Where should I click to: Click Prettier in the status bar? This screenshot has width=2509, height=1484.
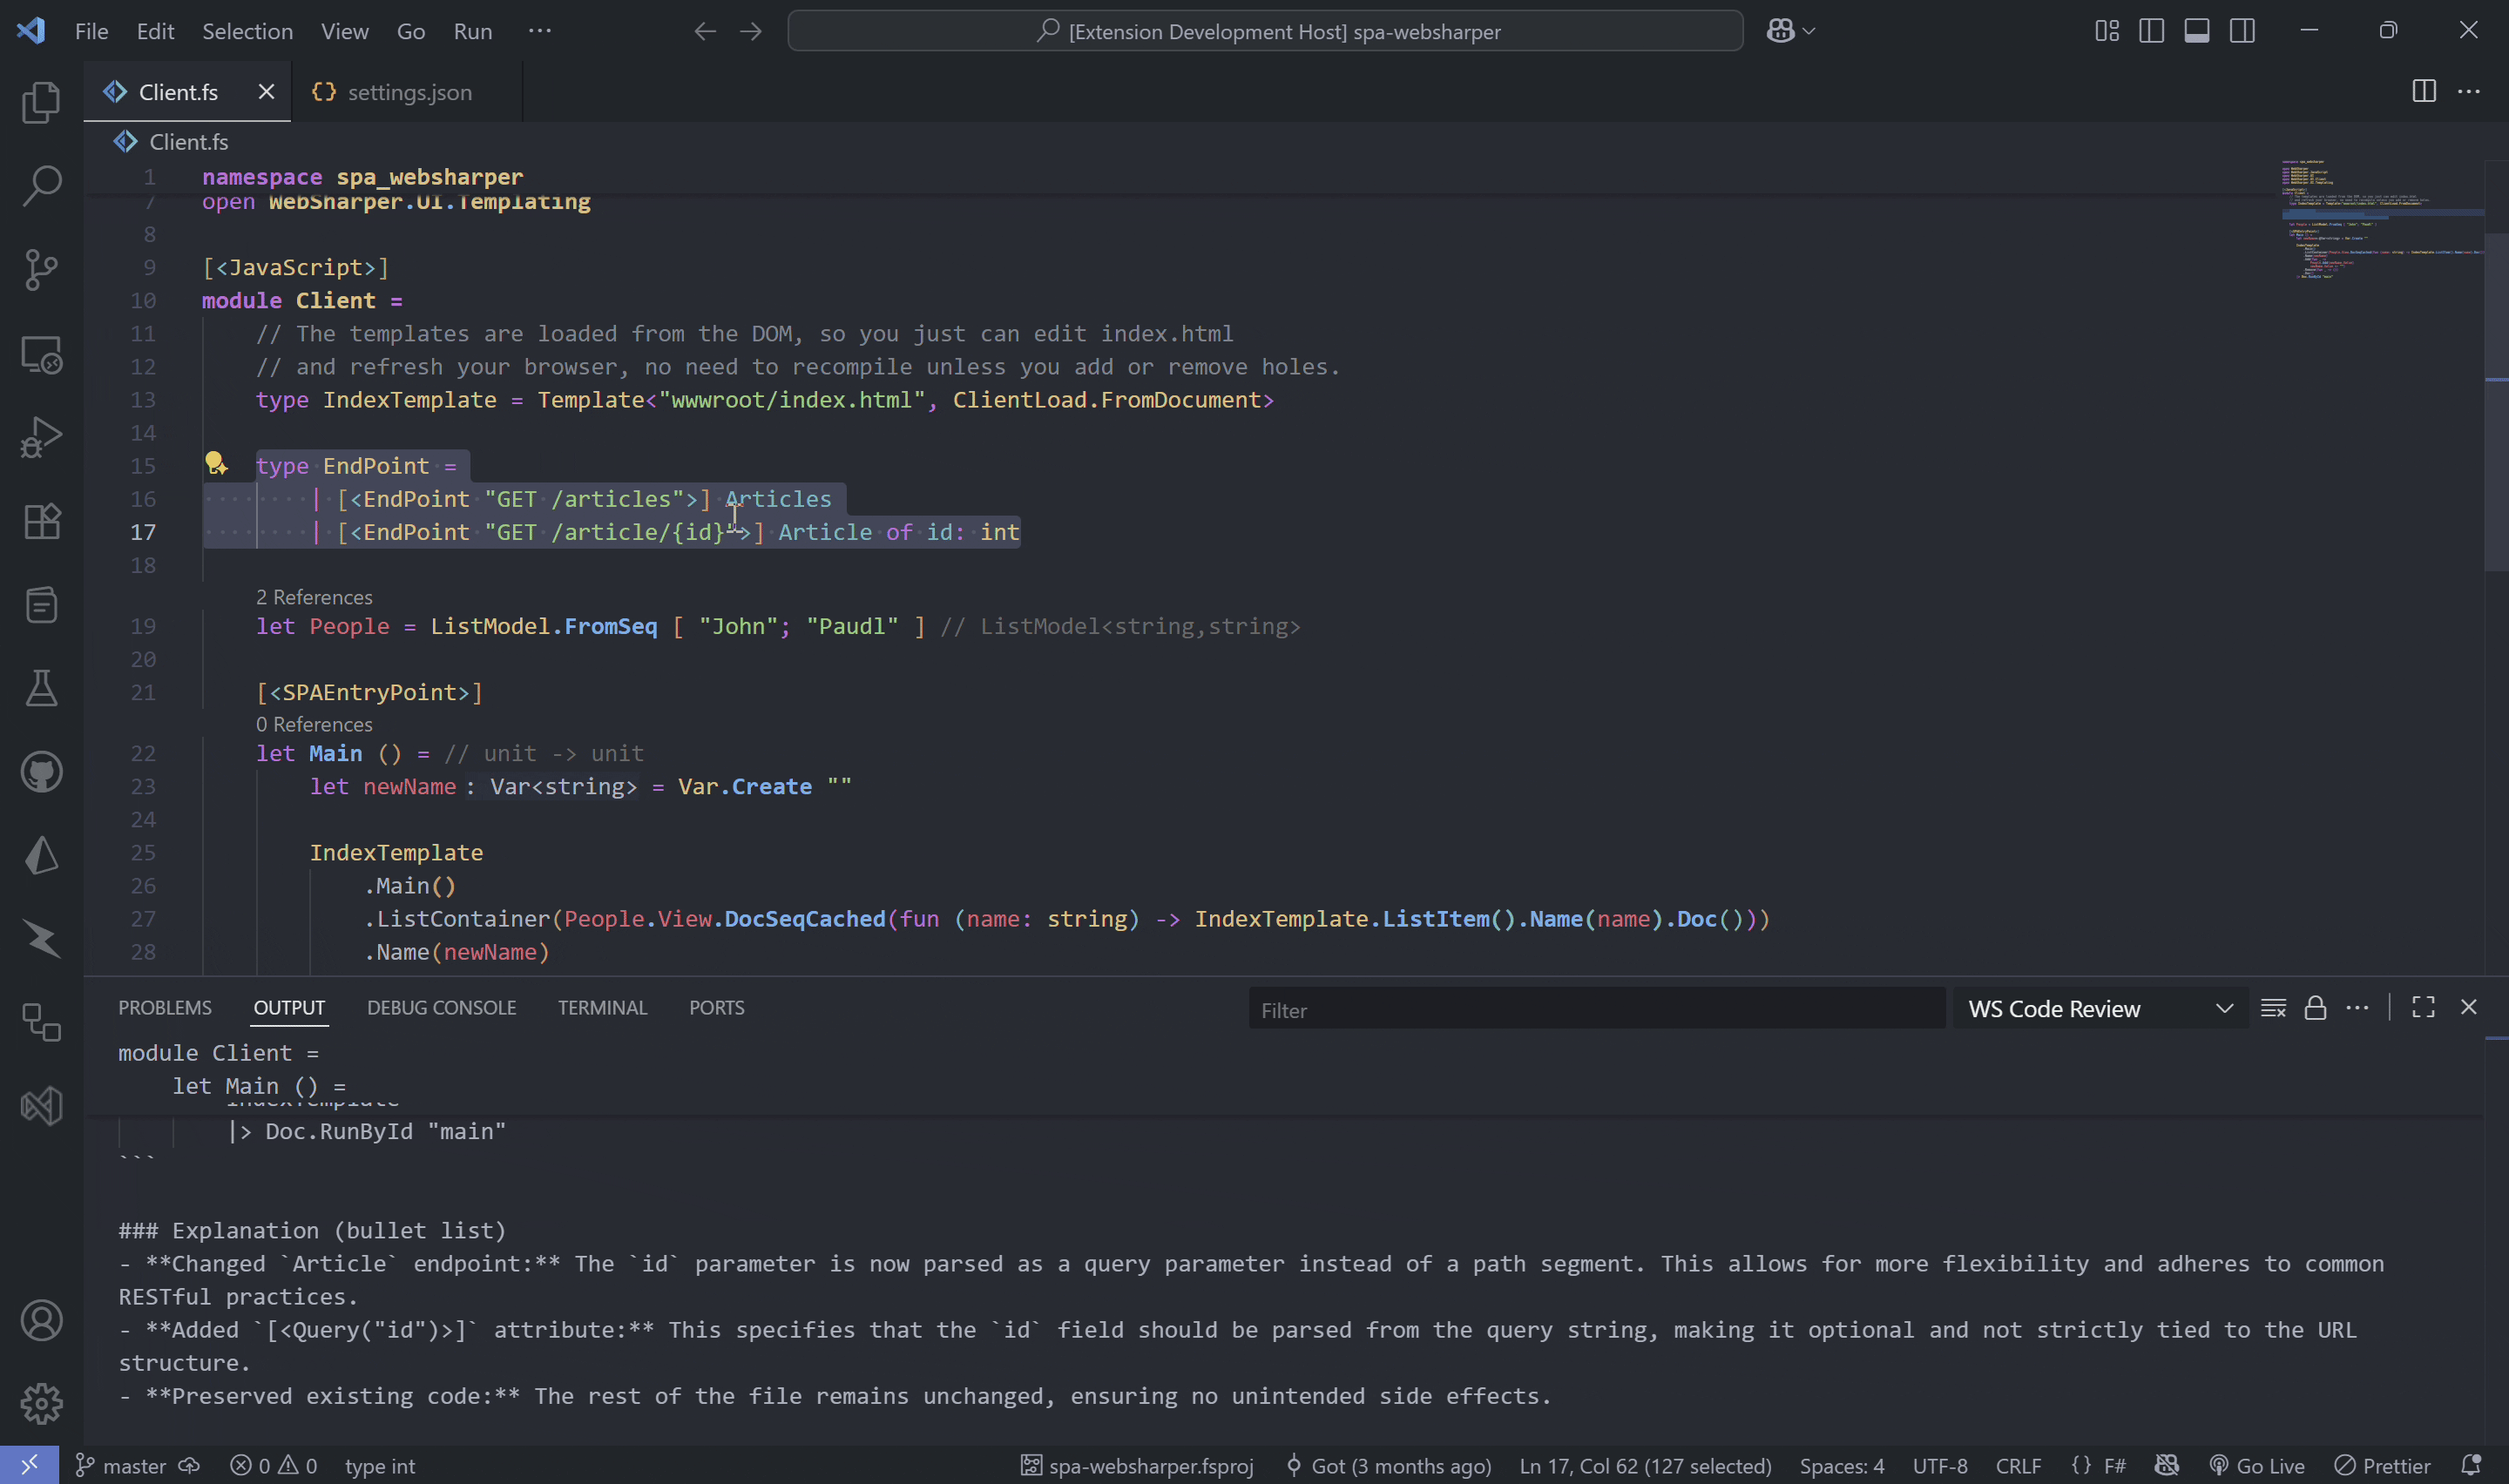pos(2382,1466)
